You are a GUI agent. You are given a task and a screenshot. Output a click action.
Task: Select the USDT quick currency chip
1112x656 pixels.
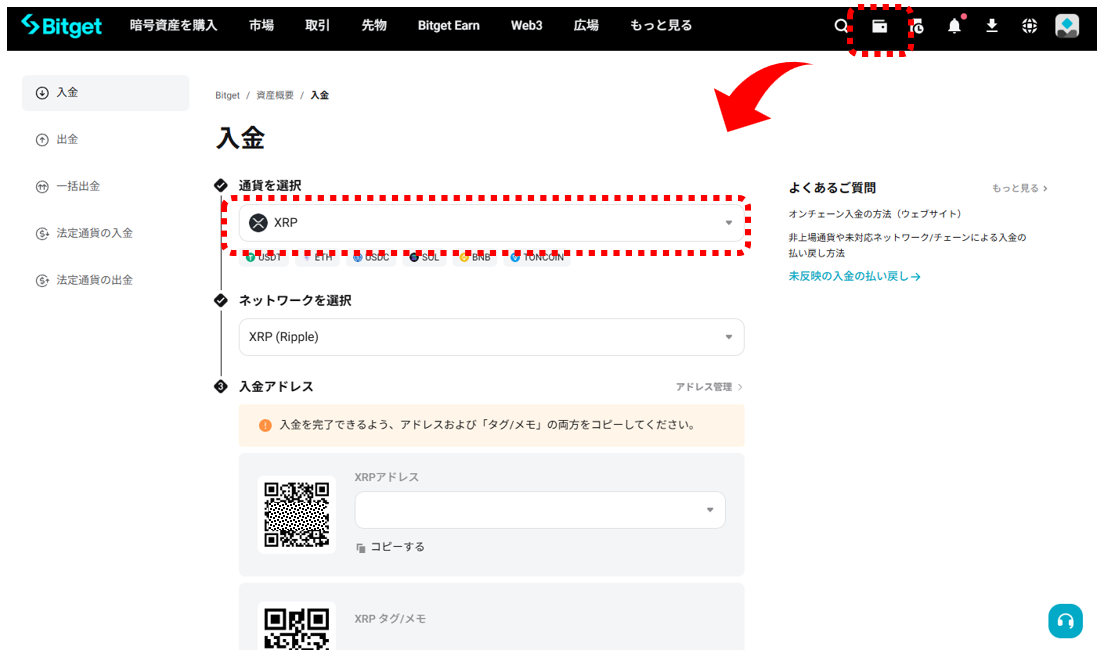coord(265,258)
